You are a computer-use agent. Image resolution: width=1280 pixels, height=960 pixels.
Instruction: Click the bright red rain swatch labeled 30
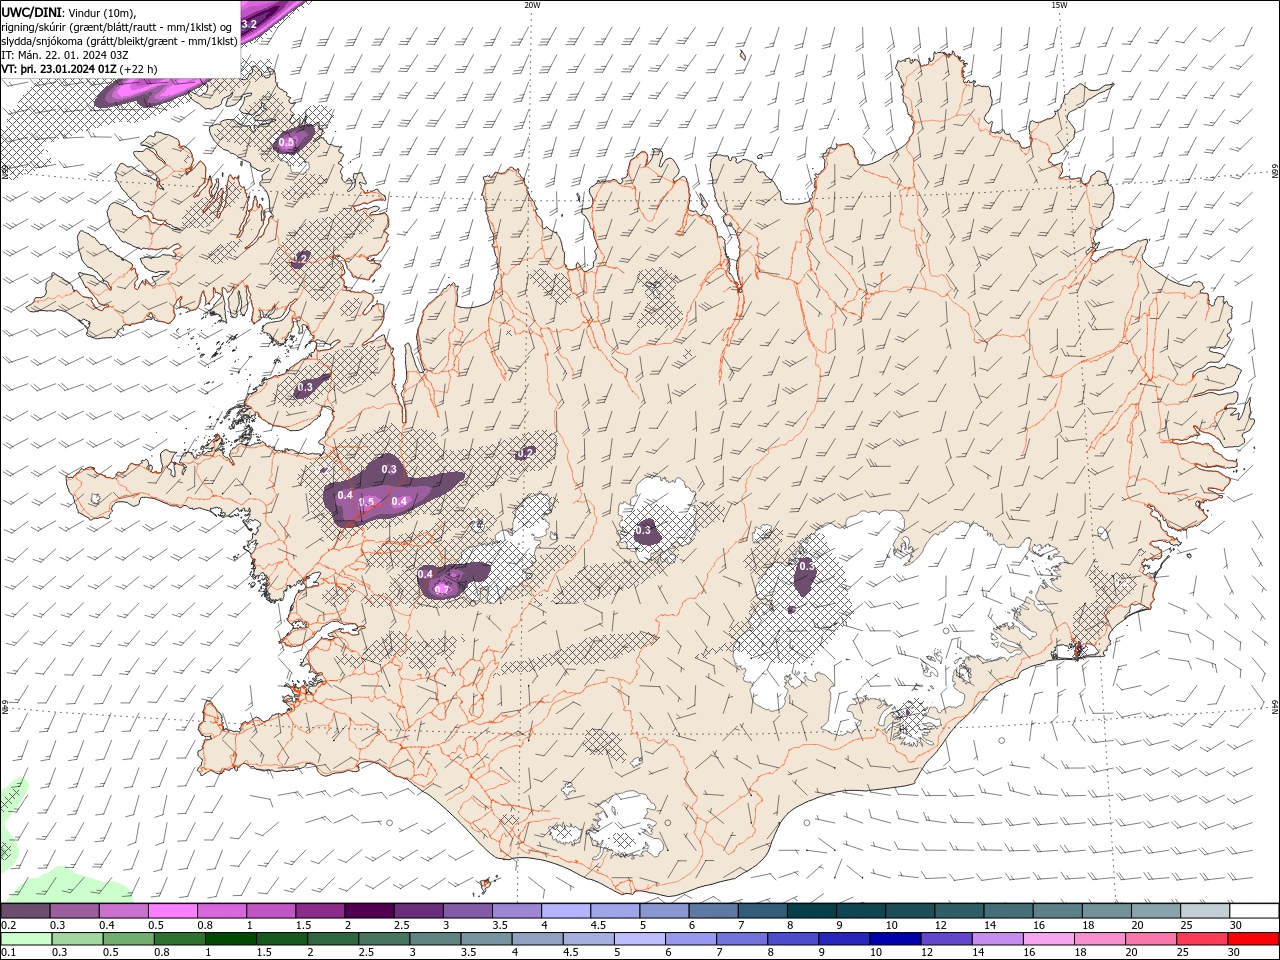pyautogui.click(x=1253, y=939)
